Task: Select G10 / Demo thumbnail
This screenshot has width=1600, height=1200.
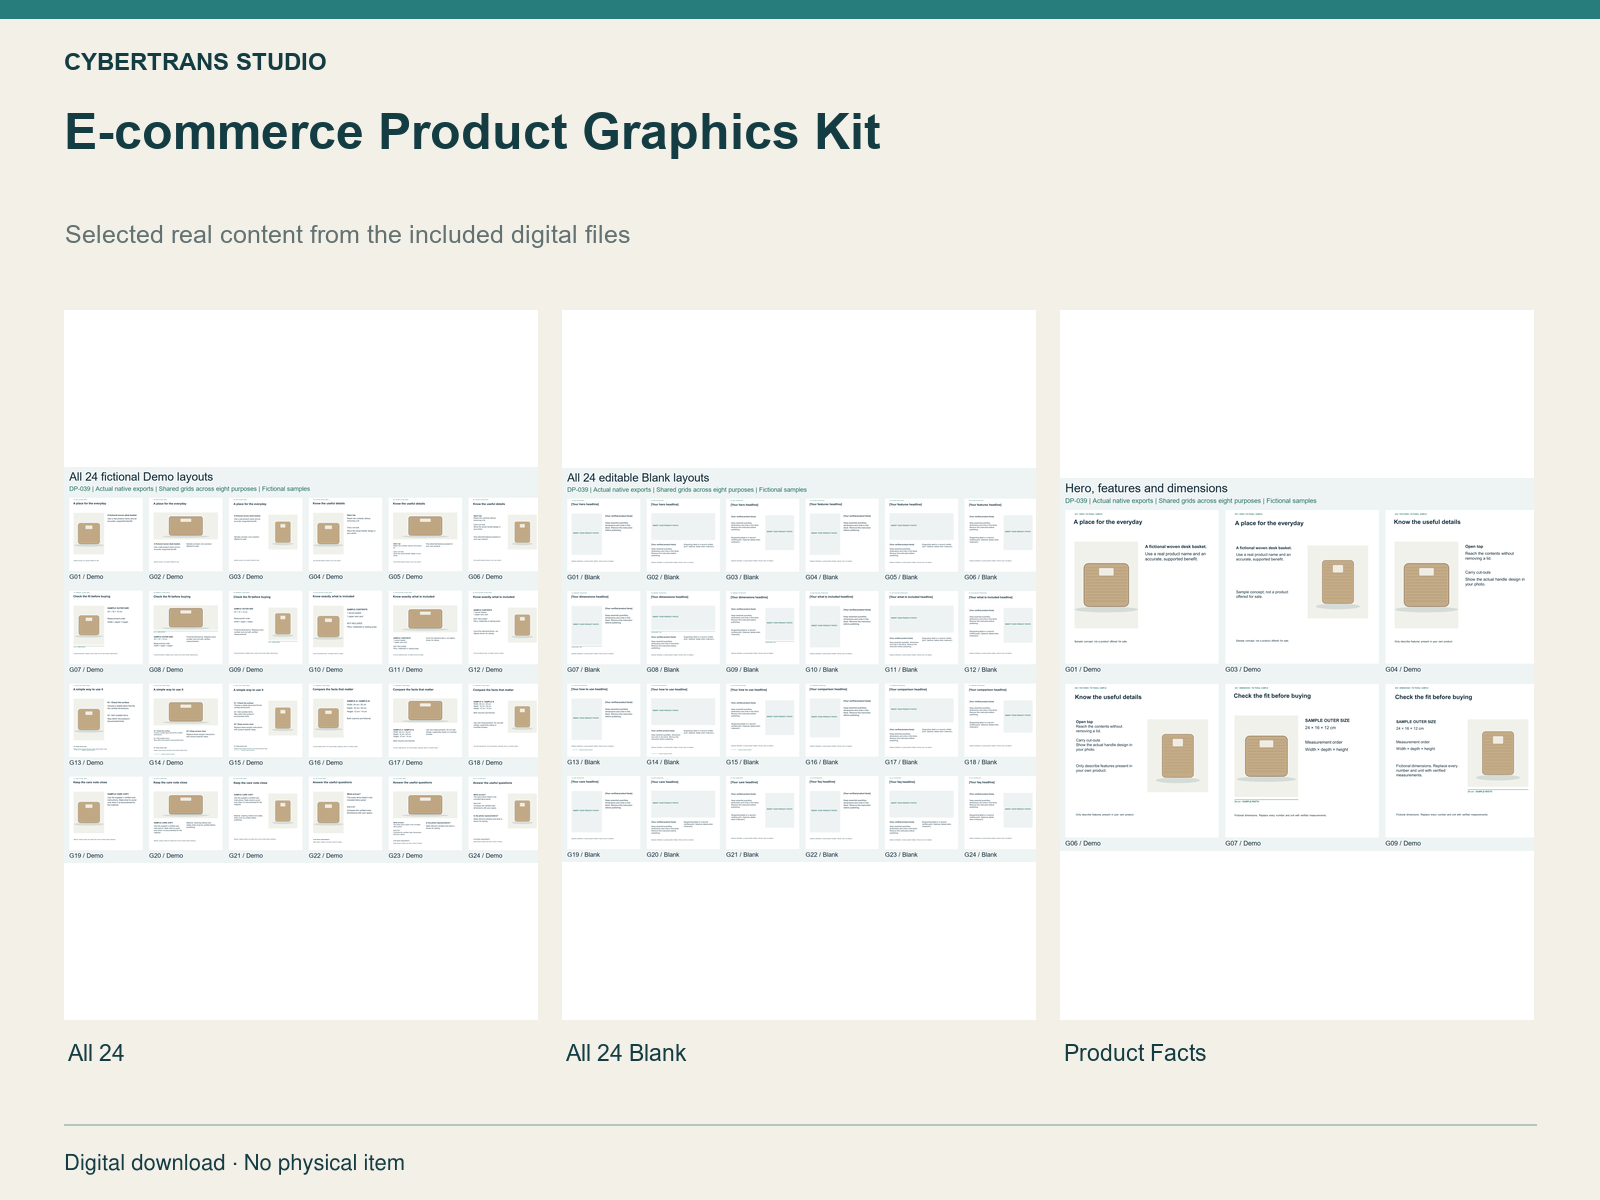Action: 346,628
